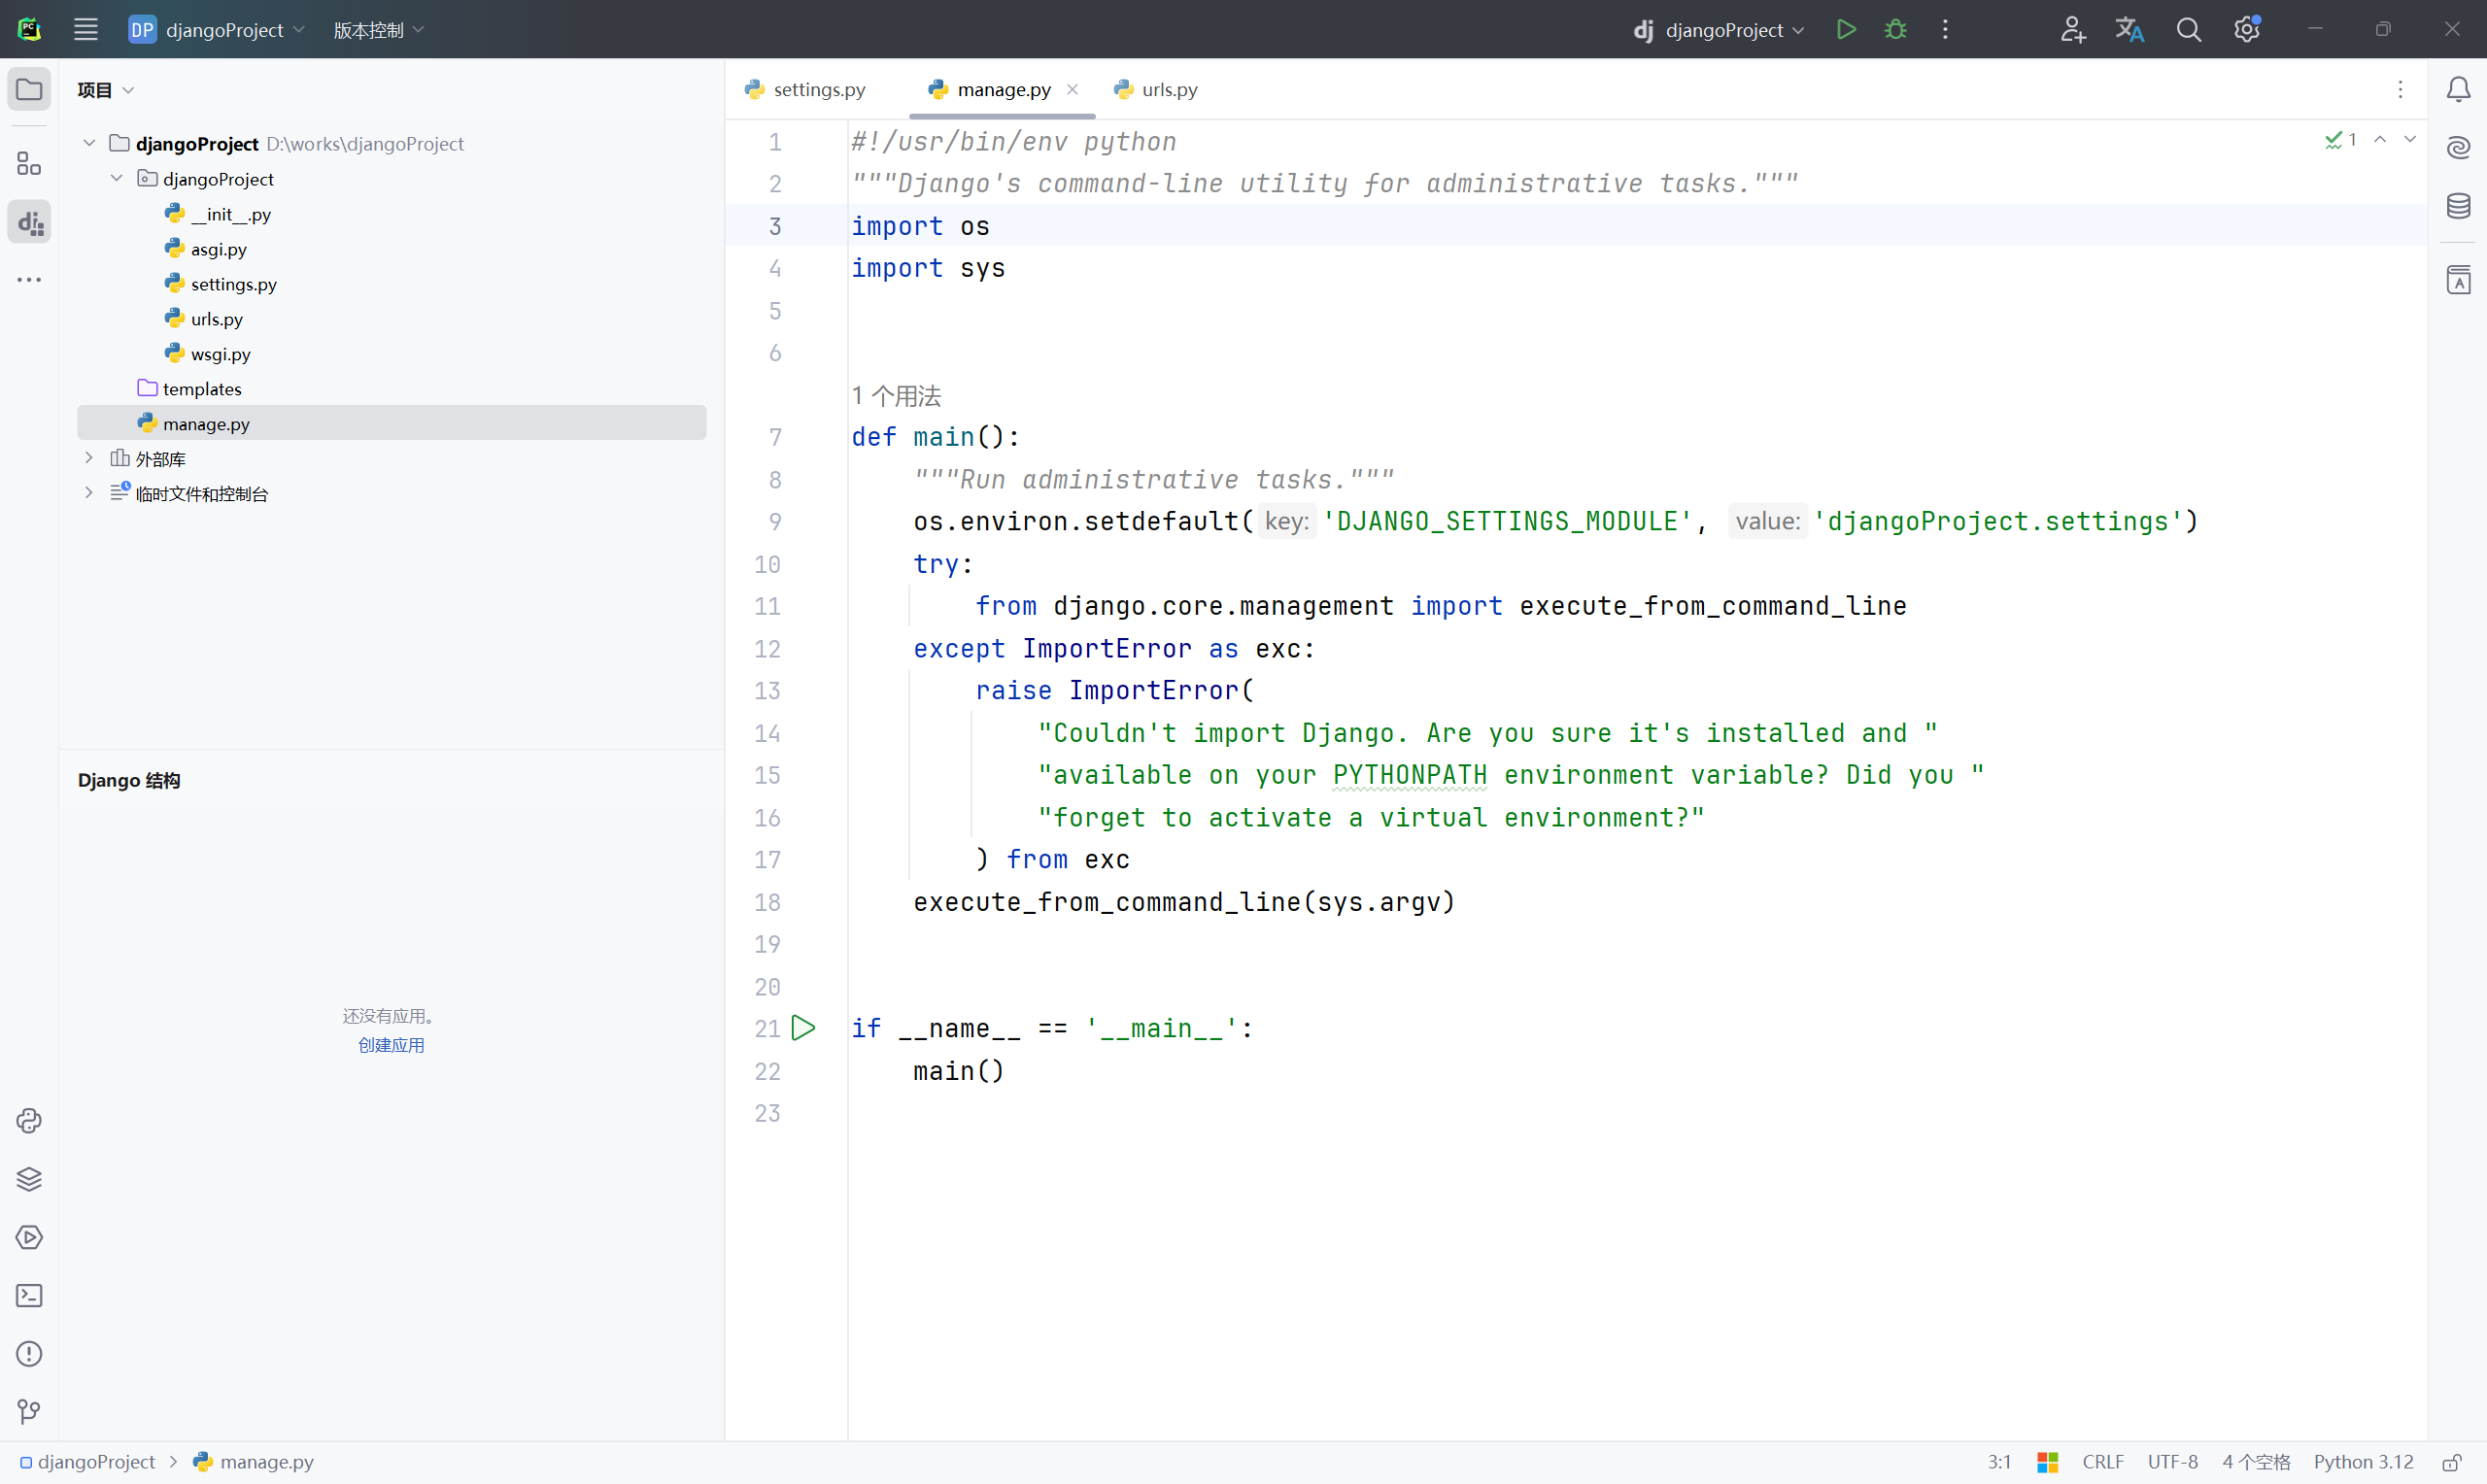2487x1484 pixels.
Task: Click djangoProject breadcrumb in navigation bar
Action: [x=88, y=1462]
